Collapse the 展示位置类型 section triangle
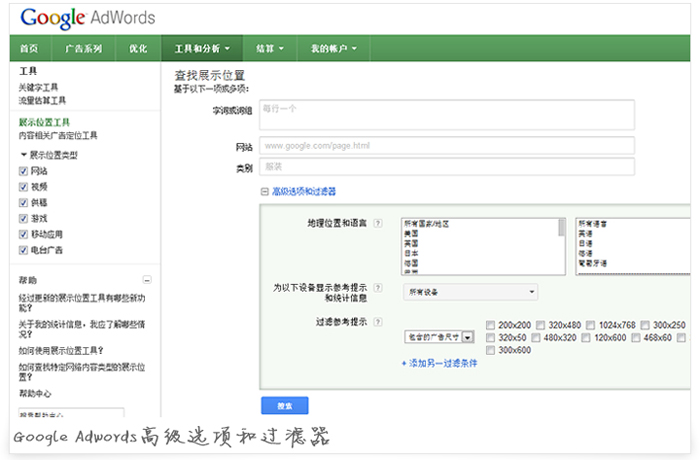The image size is (700, 460). [x=23, y=155]
